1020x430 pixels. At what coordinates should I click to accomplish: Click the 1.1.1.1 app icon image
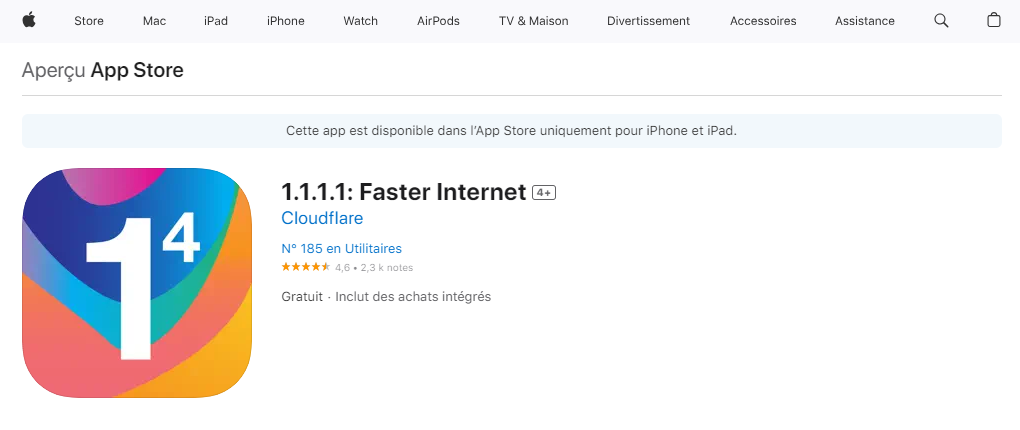pos(137,283)
